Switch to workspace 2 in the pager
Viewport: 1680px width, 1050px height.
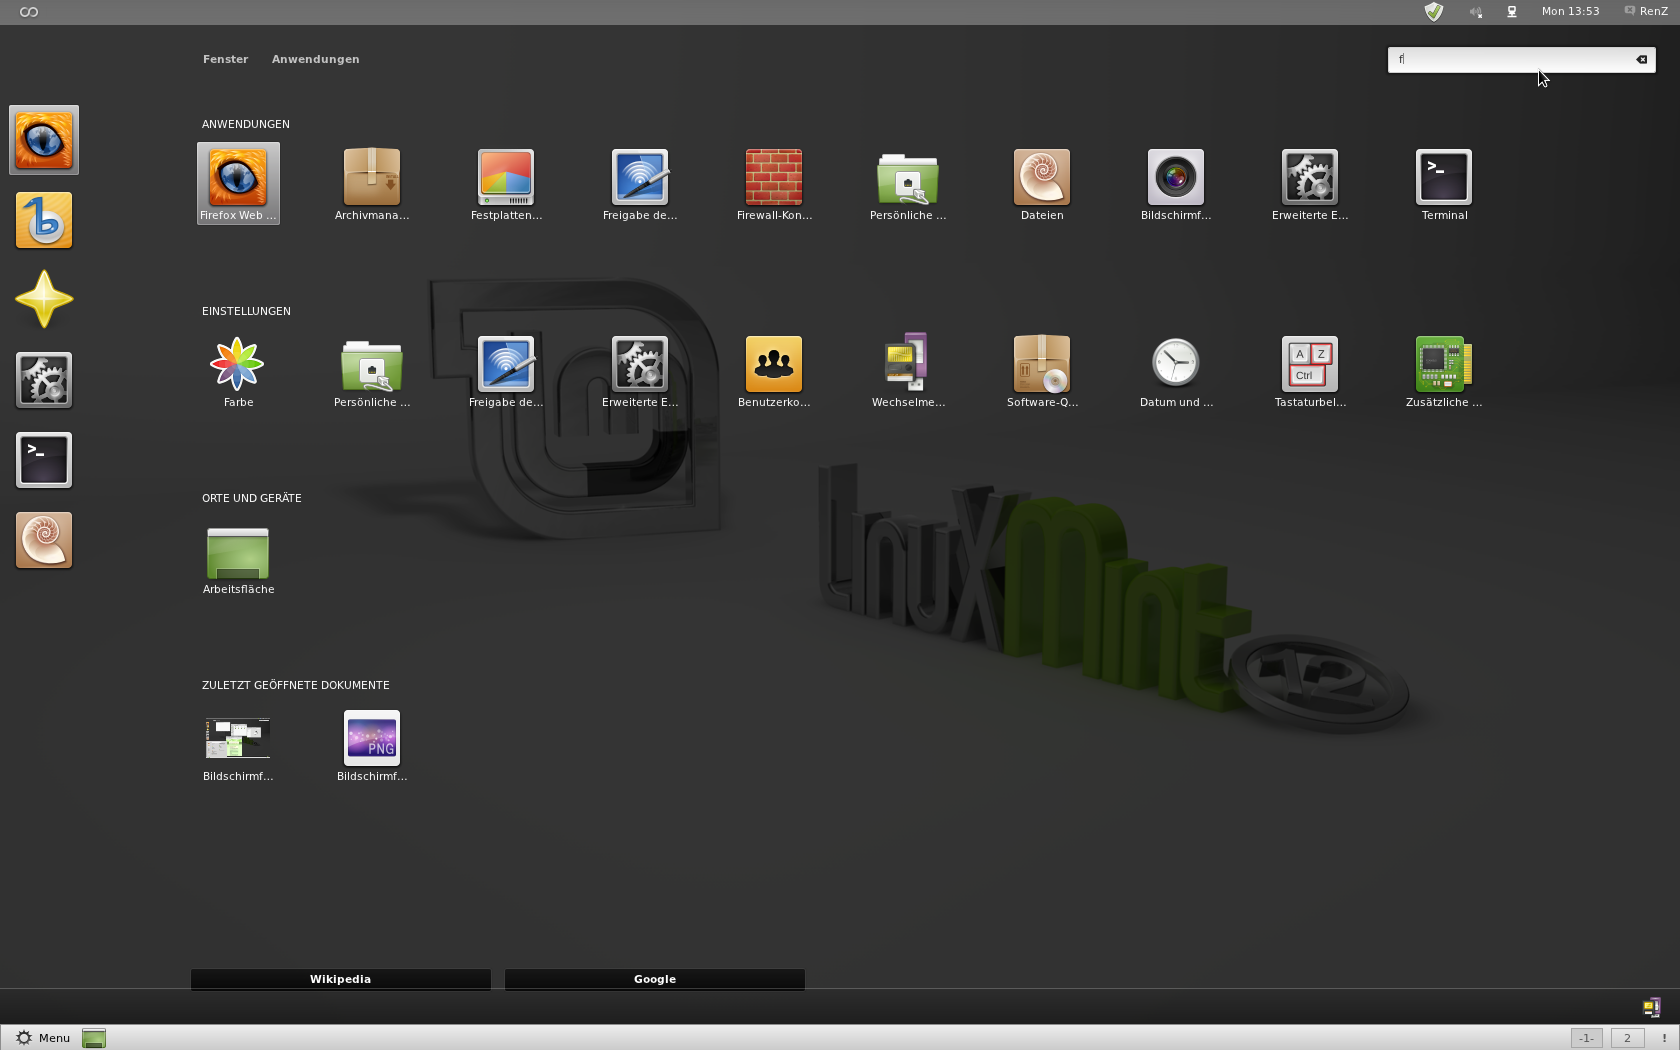point(1627,1038)
